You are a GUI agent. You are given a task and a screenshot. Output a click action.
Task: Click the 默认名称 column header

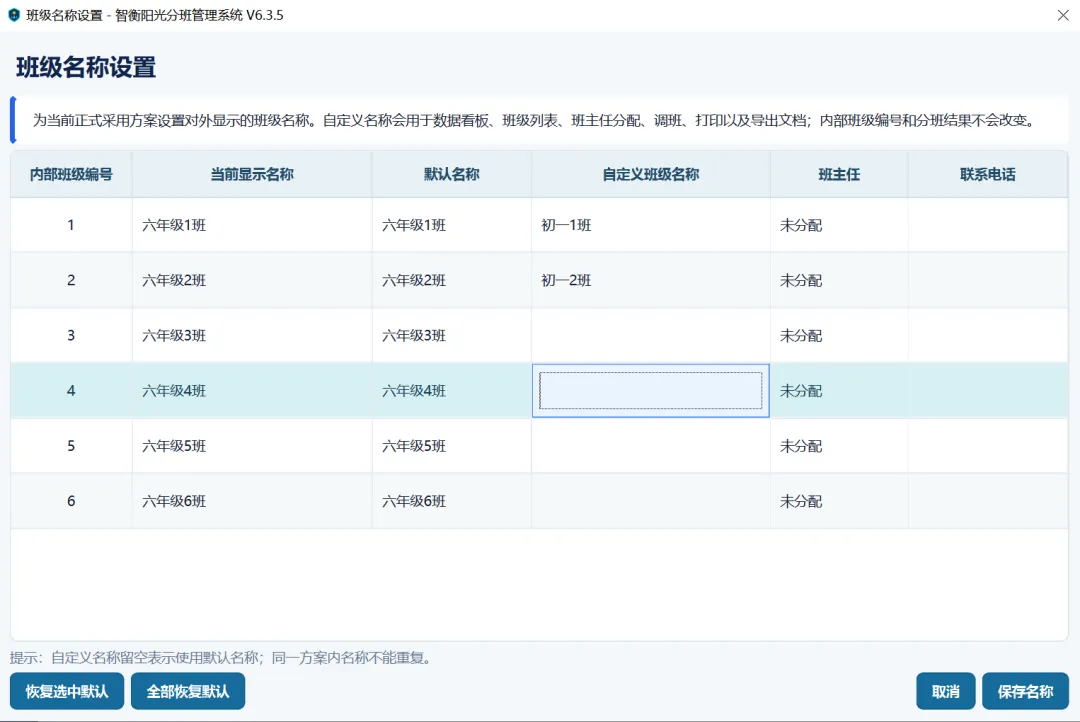click(x=452, y=174)
